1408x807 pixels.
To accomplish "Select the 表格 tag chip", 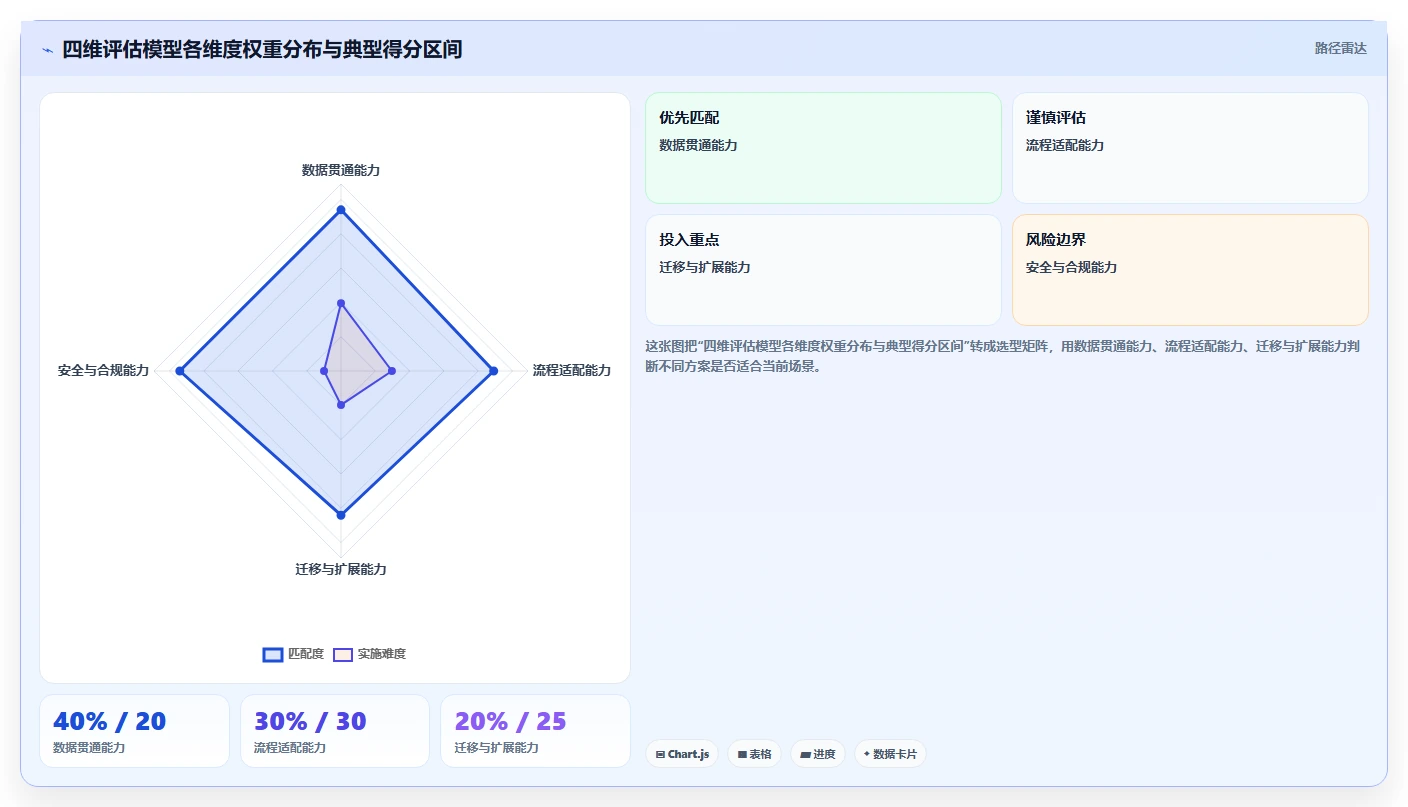I will pos(754,754).
